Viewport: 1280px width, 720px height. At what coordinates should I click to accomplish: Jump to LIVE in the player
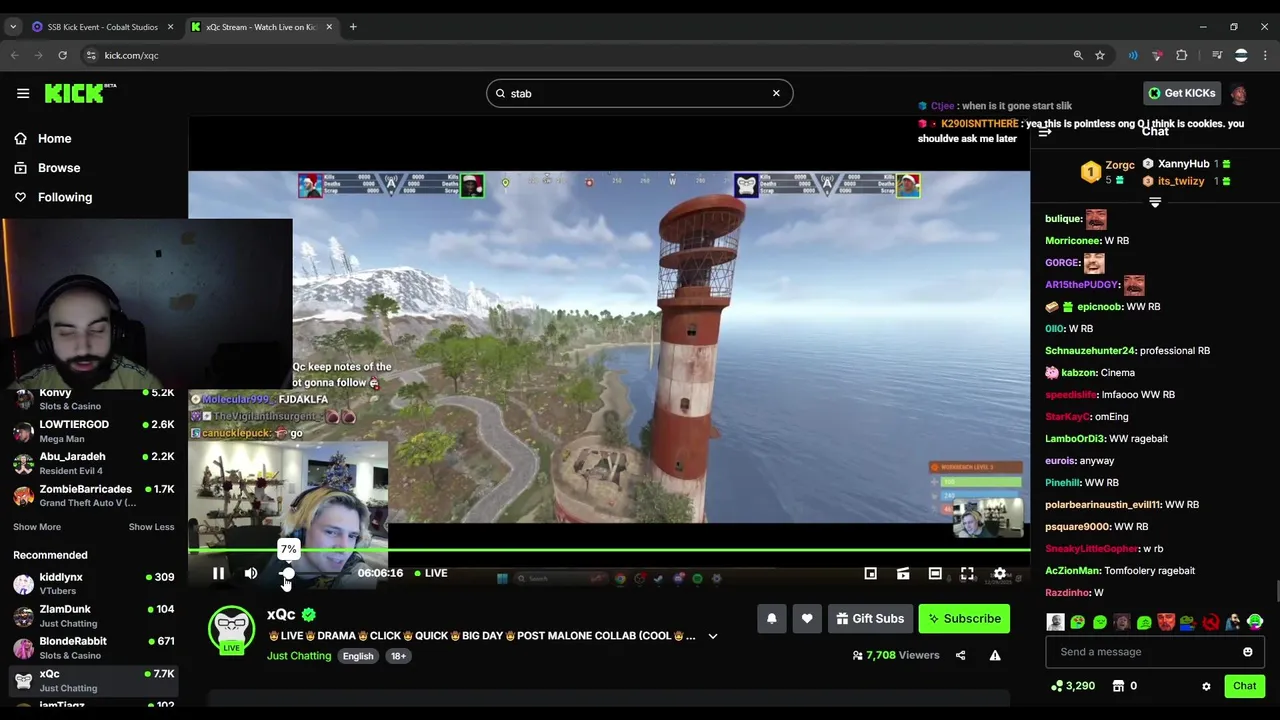pyautogui.click(x=431, y=573)
